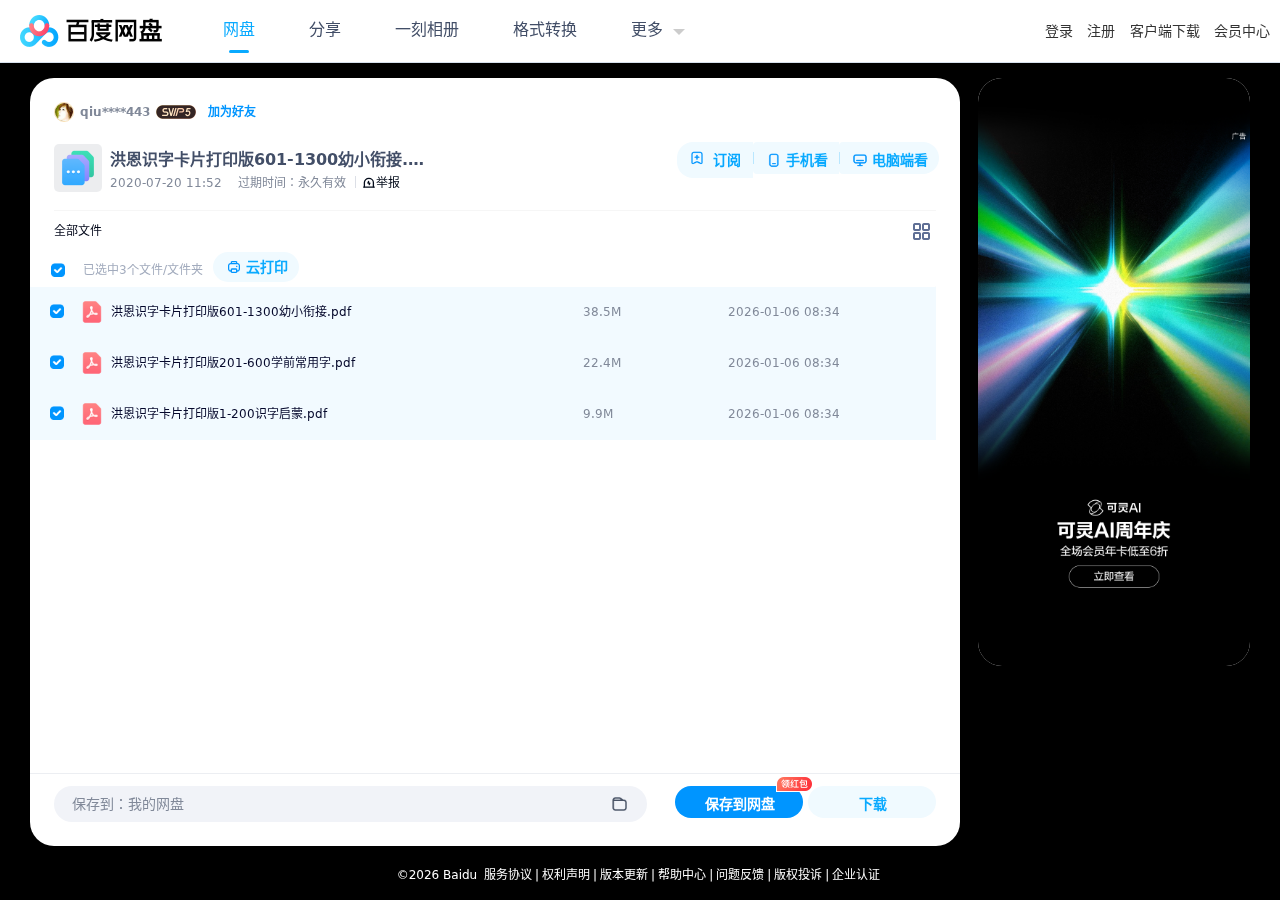Uncheck 洪恩识字卡片打印版601-1300幼小衔接.pdf checkbox

click(57, 311)
